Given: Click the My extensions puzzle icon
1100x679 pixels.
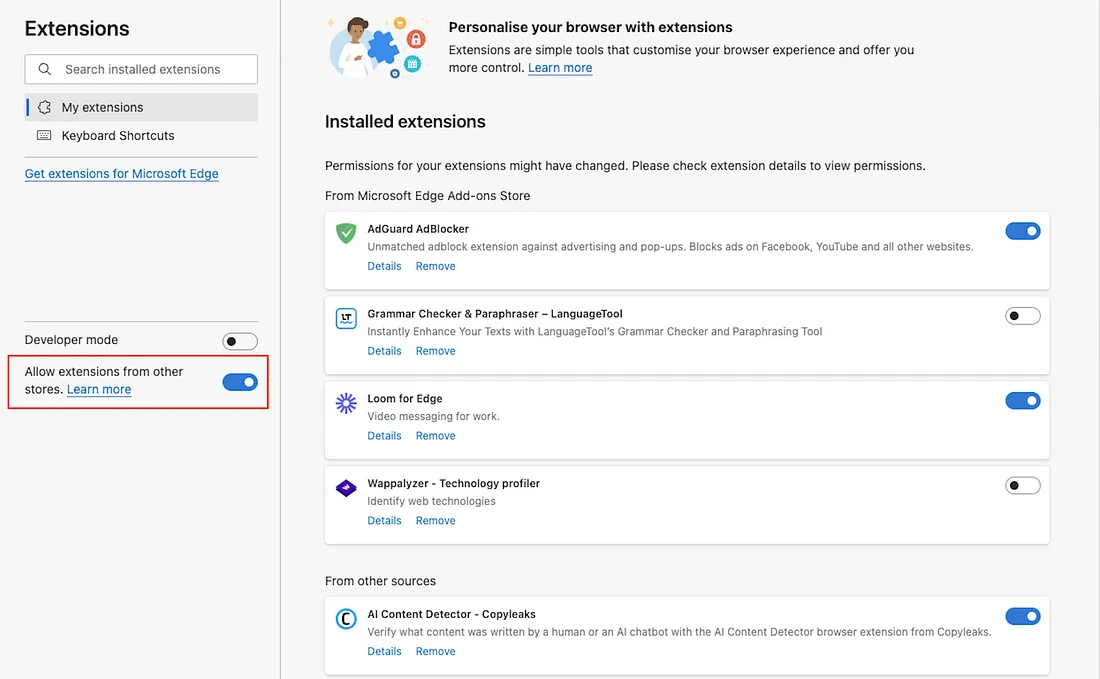Looking at the screenshot, I should (44, 107).
